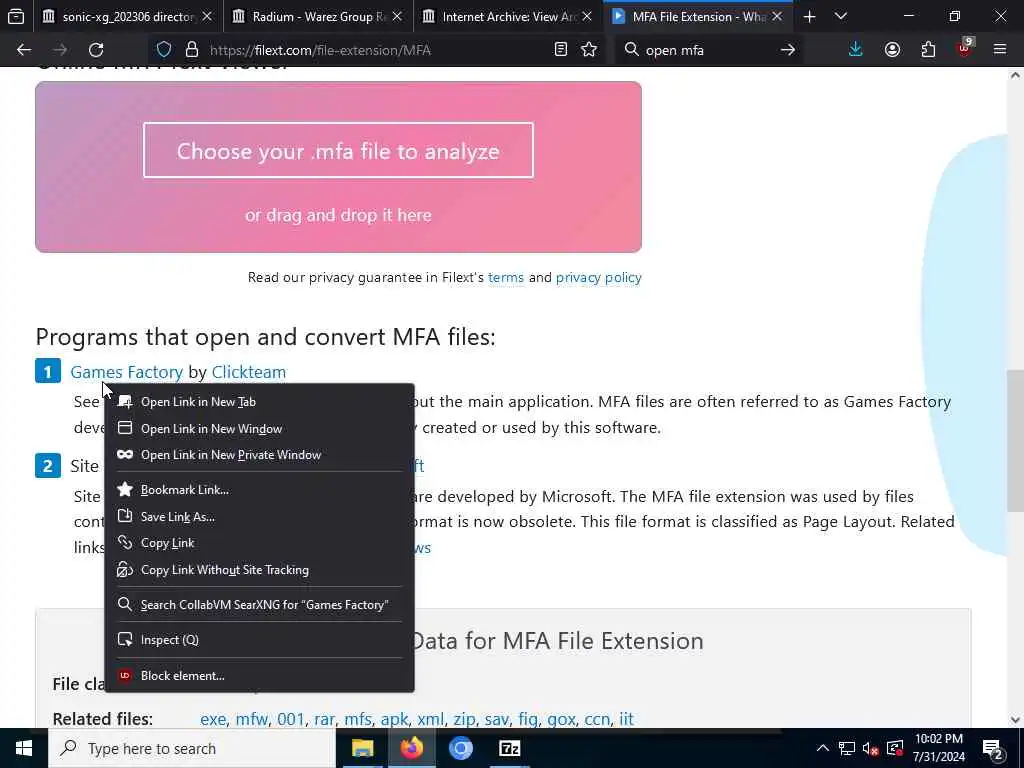Open the uBlock Origin toolbar icon
This screenshot has width=1024, height=768.
point(964,48)
